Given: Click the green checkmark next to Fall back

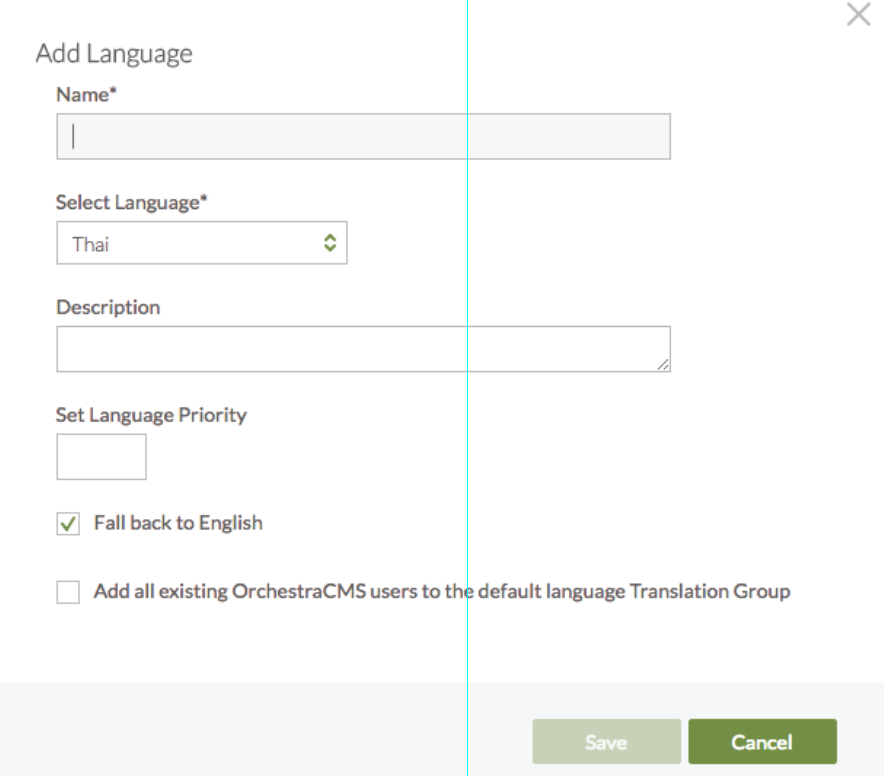Looking at the screenshot, I should [x=68, y=524].
